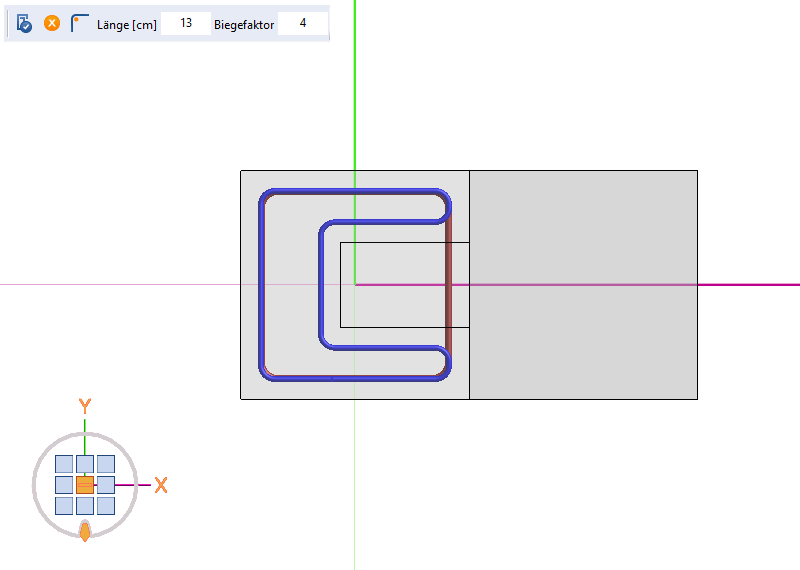The height and width of the screenshot is (570, 800).
Task: Select the orange center square of the view navigator
Action: (85, 485)
